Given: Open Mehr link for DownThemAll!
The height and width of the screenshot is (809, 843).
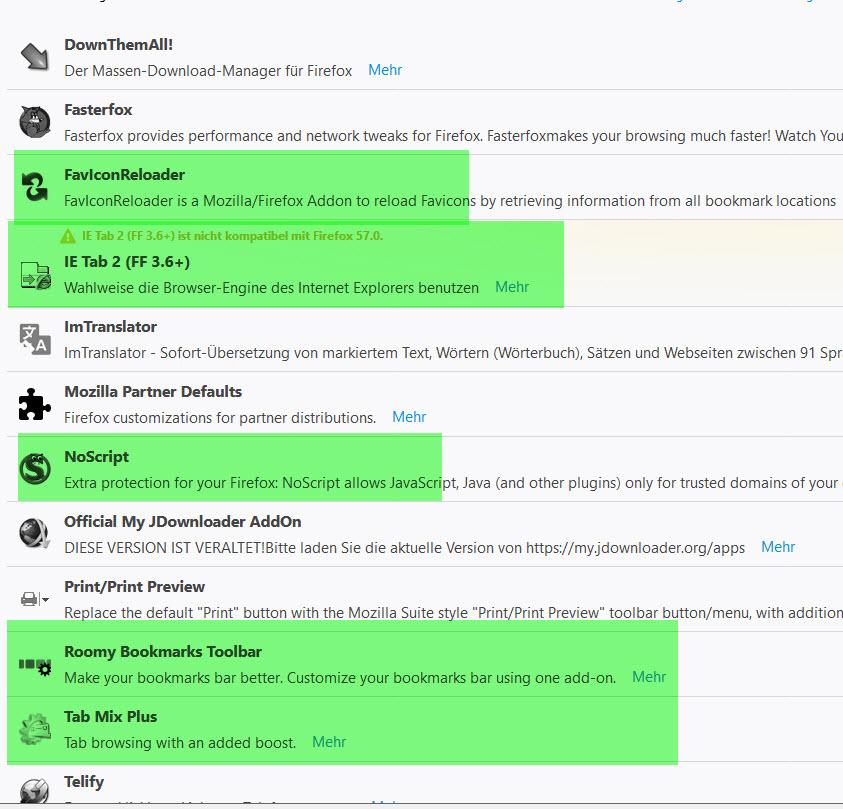Looking at the screenshot, I should [385, 70].
